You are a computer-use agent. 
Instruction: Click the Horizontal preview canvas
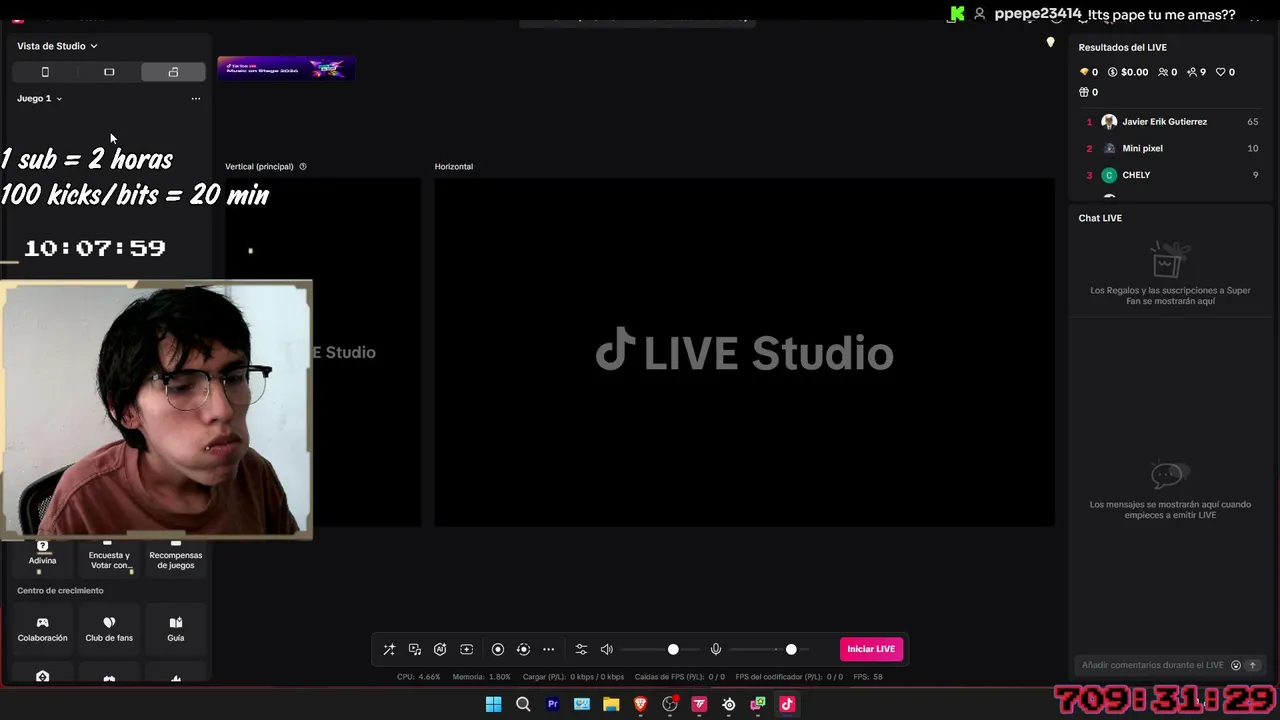[x=744, y=352]
